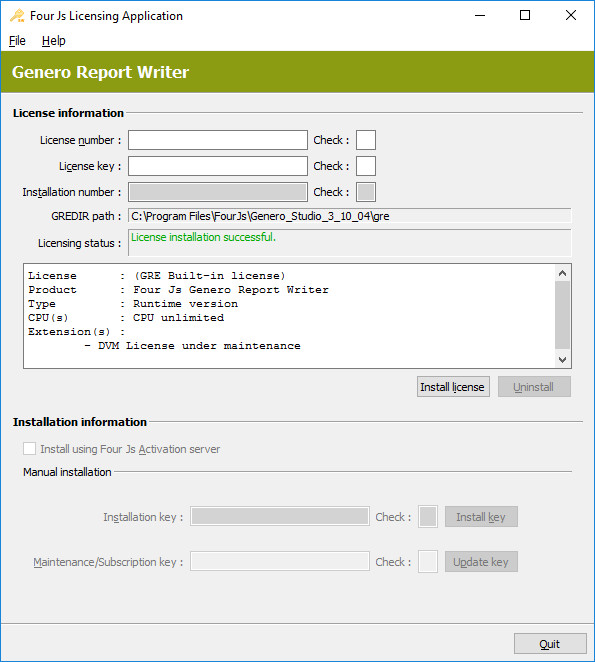
Task: Click the License number input field
Action: click(x=218, y=140)
